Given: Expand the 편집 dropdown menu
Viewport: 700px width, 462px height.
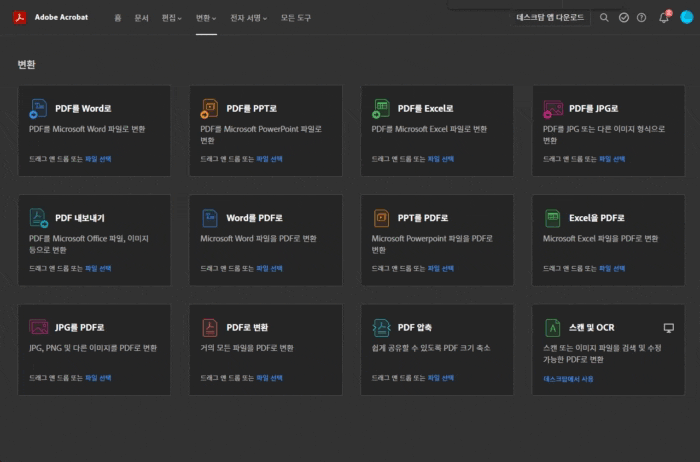Looking at the screenshot, I should (x=172, y=17).
